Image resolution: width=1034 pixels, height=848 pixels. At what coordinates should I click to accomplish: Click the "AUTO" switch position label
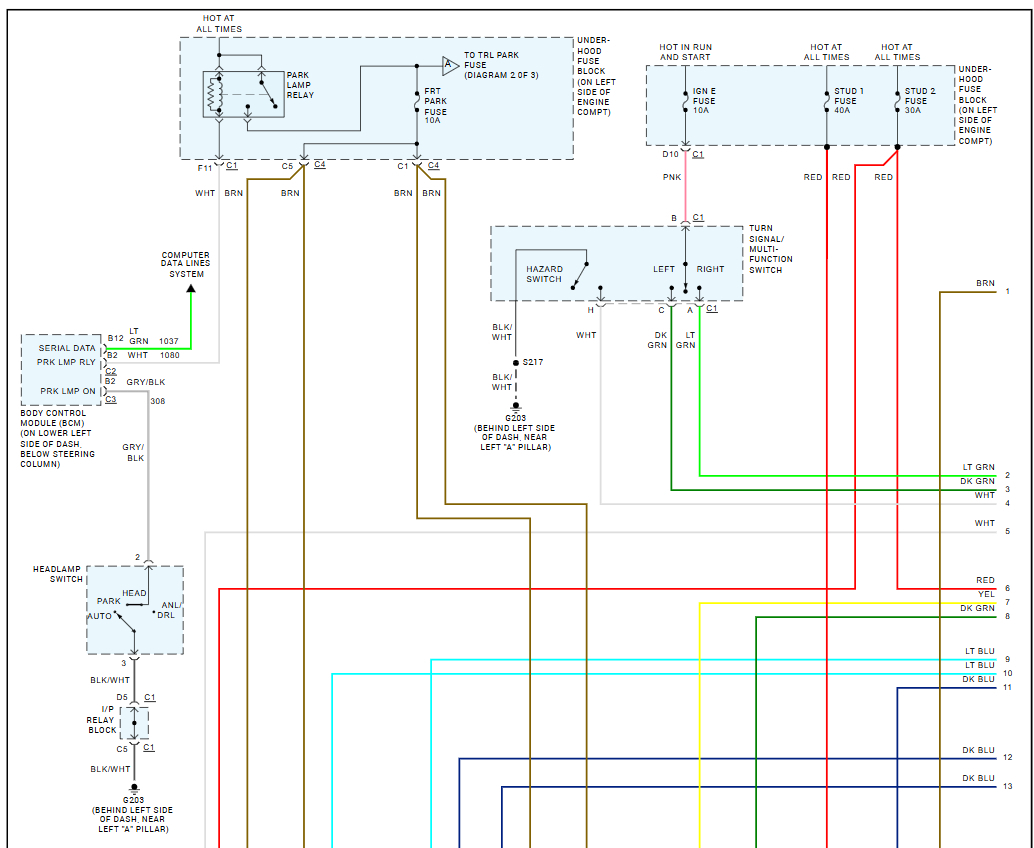pyautogui.click(x=100, y=616)
